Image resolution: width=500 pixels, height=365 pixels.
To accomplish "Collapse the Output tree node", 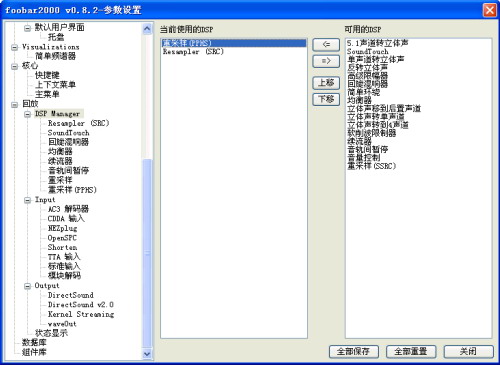I will [x=27, y=286].
